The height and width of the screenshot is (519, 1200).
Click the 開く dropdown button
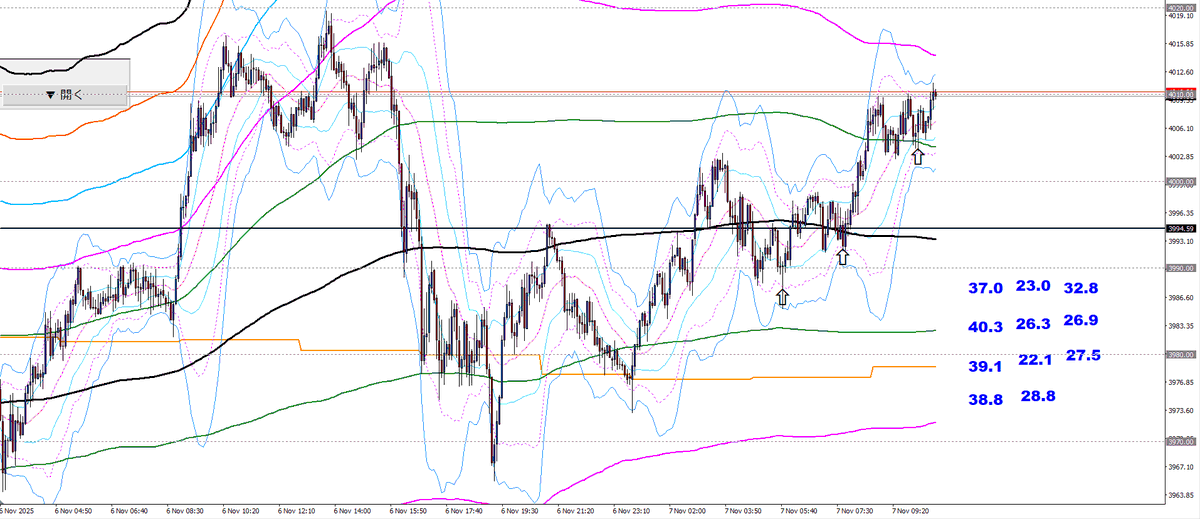64,95
